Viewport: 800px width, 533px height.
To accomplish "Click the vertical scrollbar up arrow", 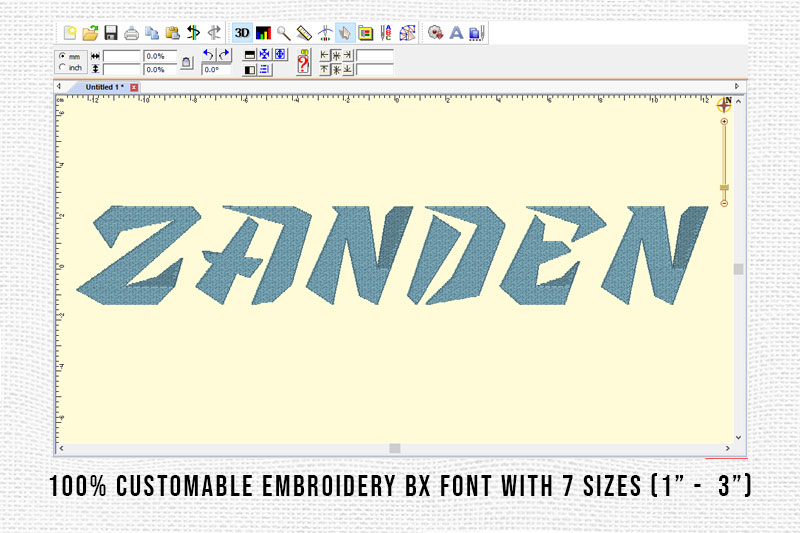I will (738, 101).
